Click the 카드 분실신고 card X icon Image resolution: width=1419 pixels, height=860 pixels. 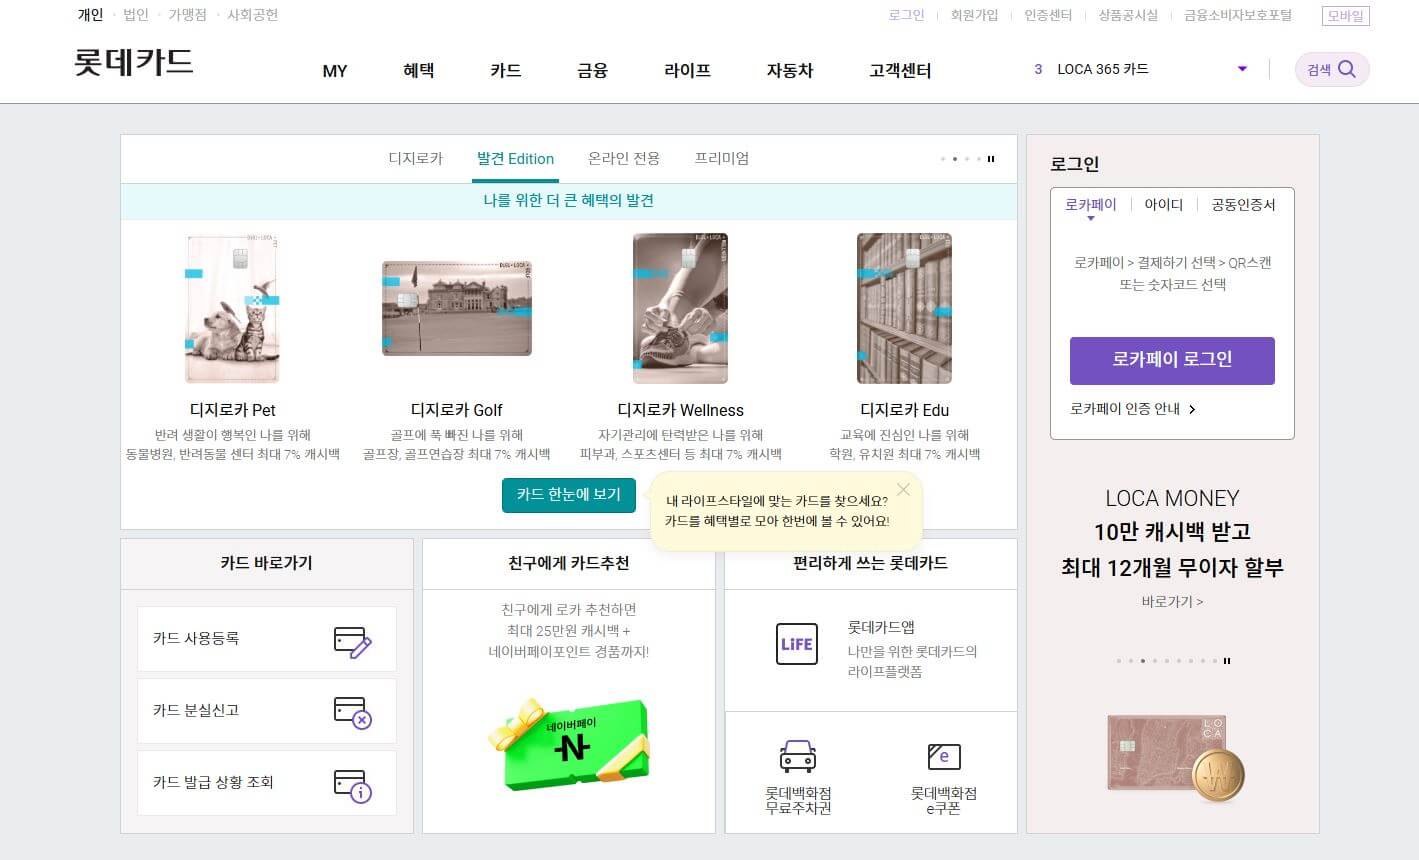pos(352,712)
